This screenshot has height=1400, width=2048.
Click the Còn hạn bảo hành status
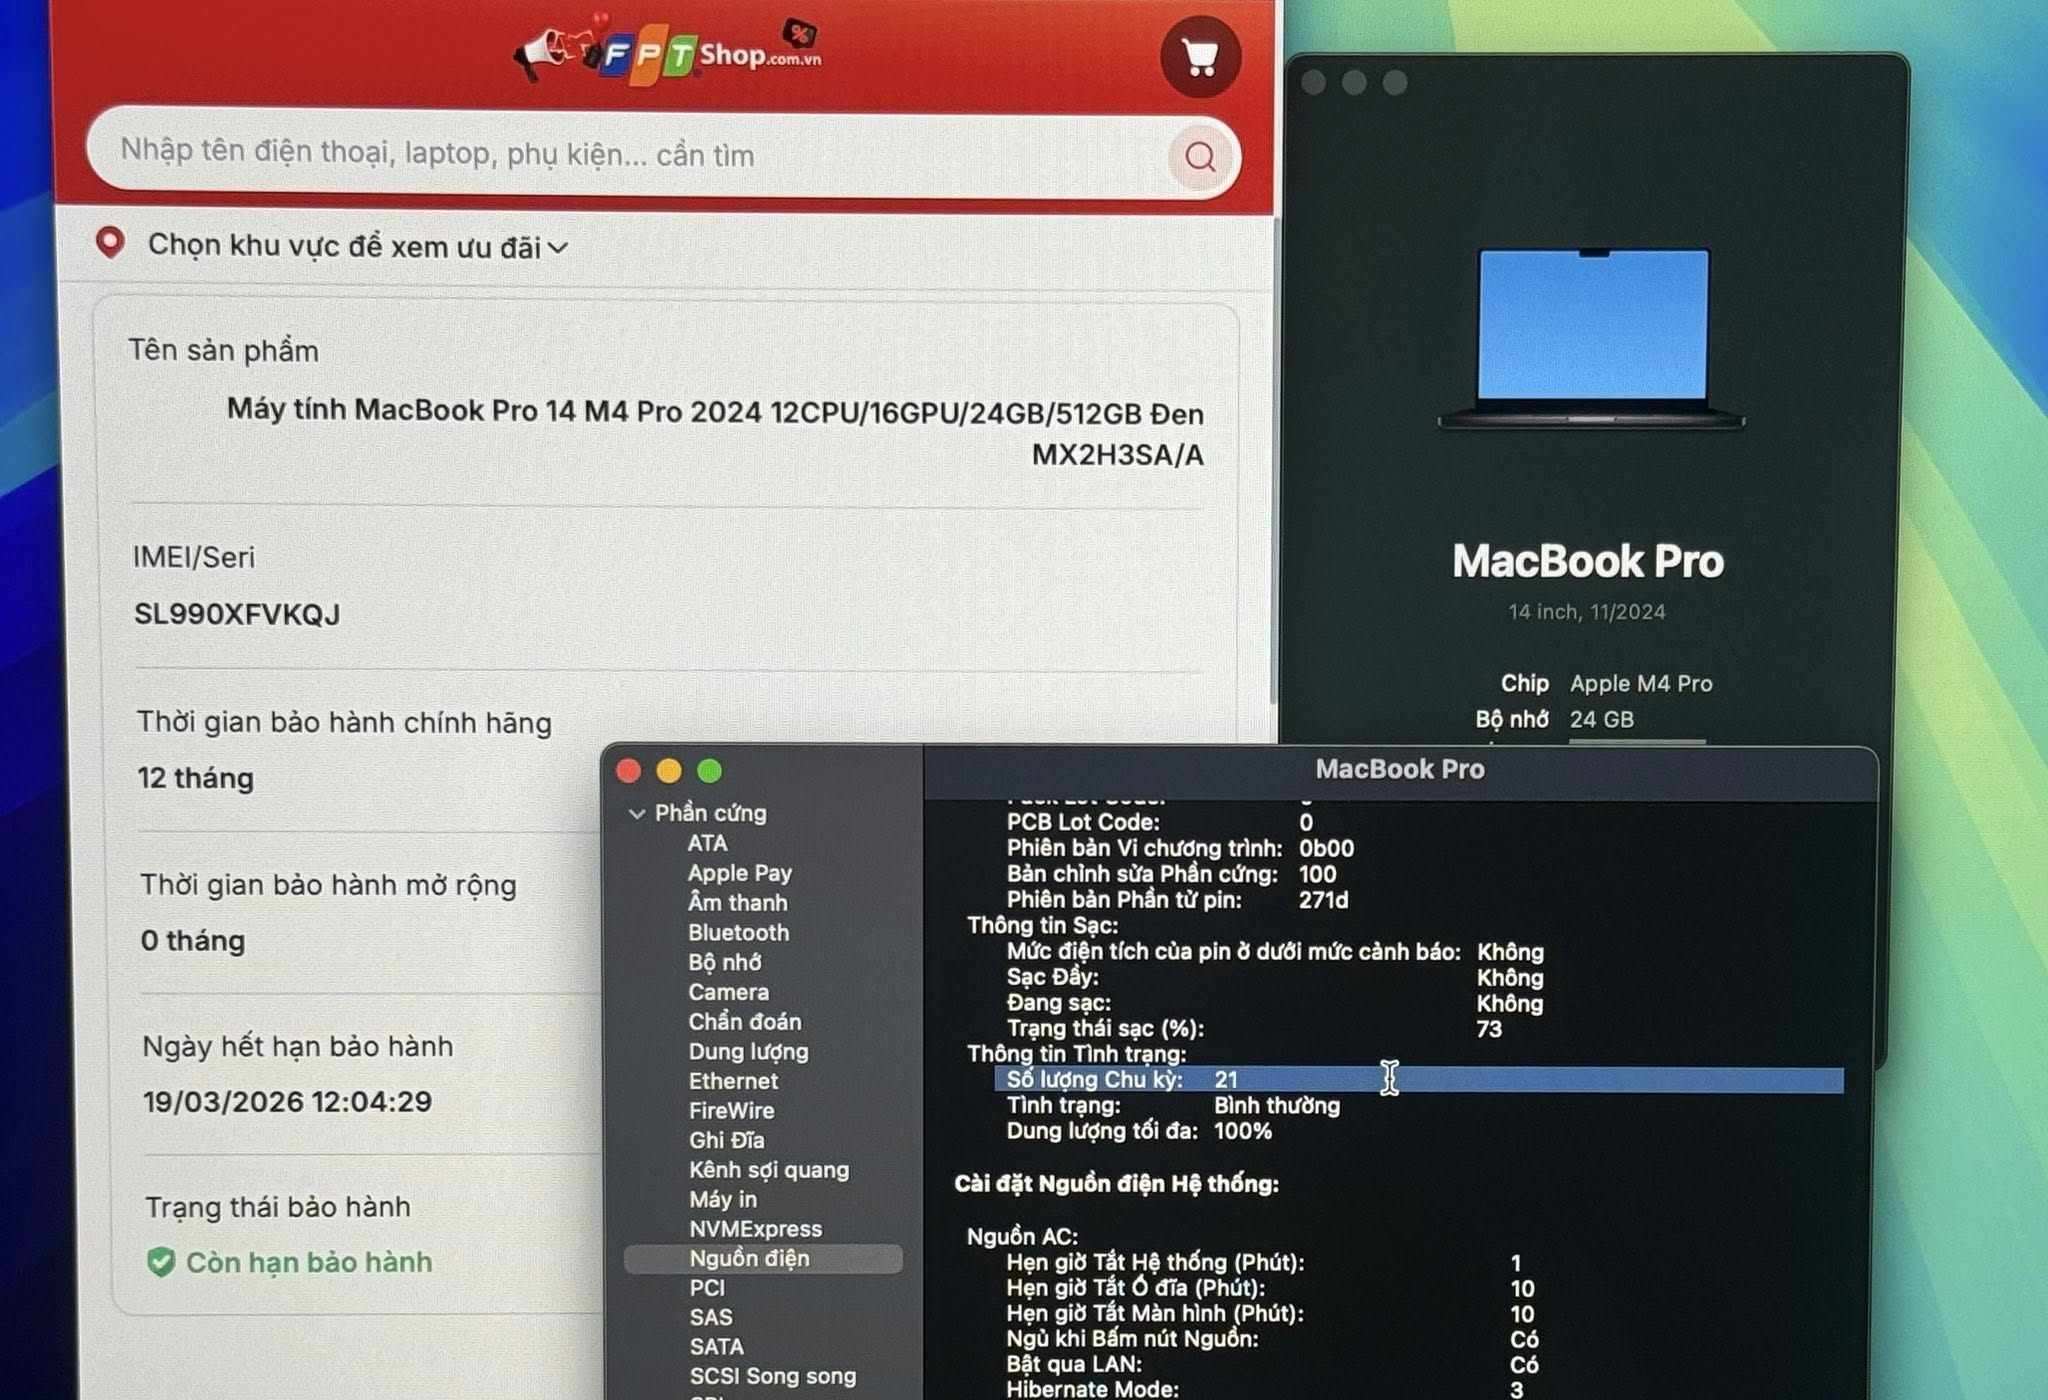[309, 1262]
